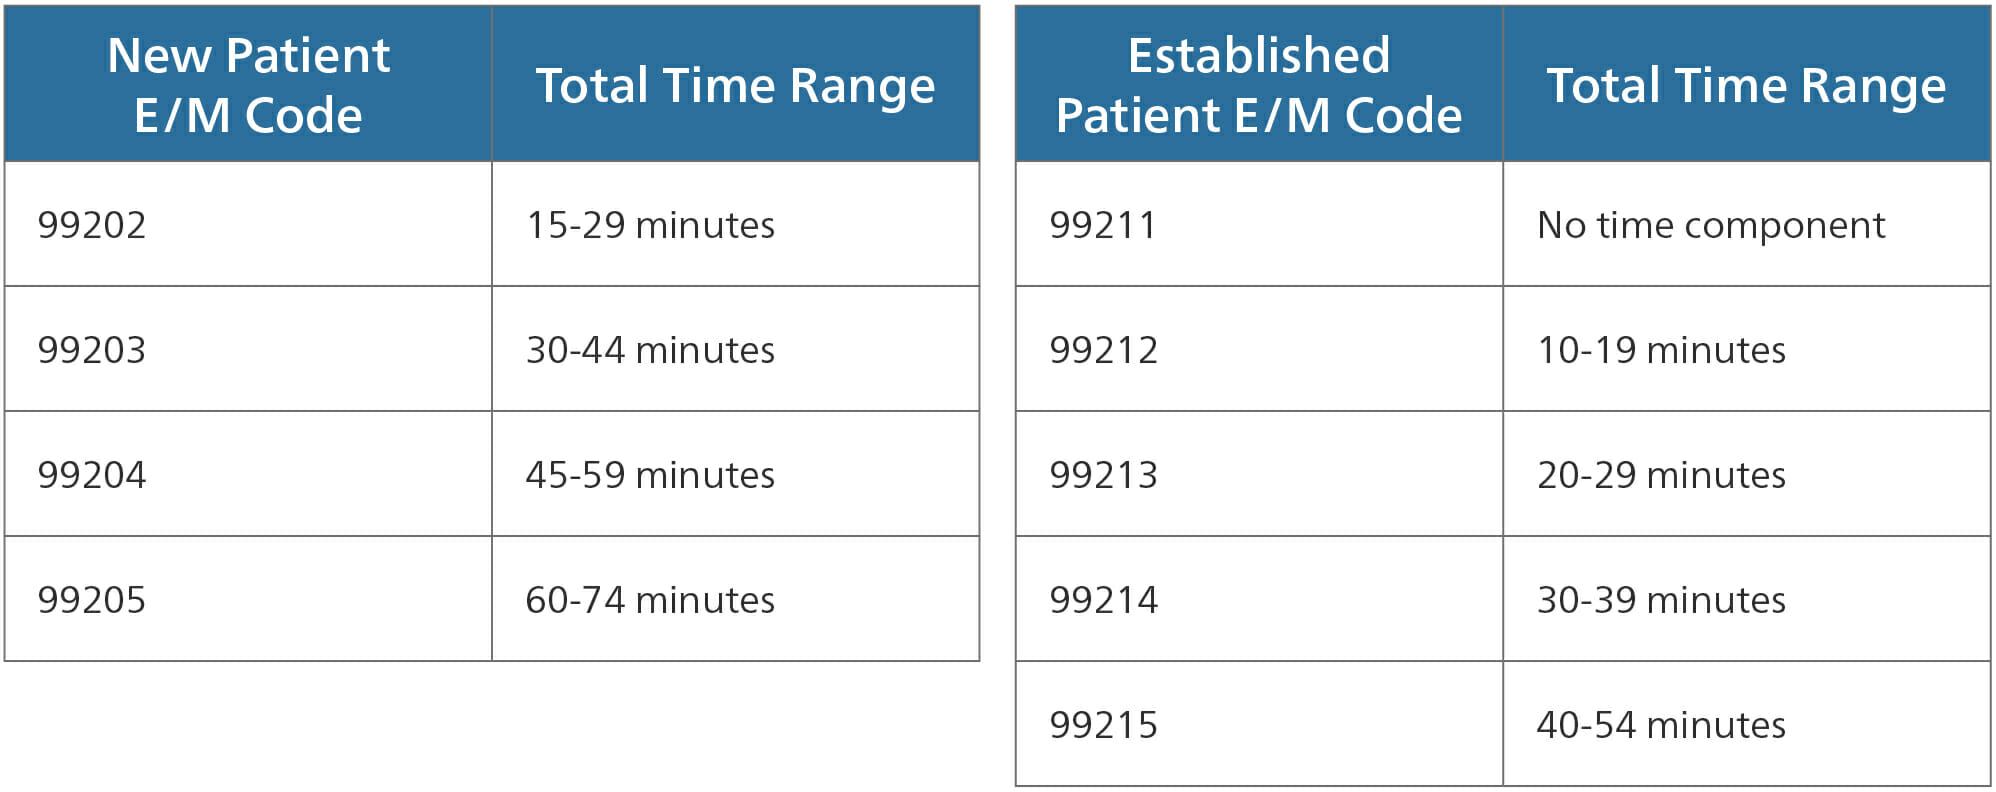Click code 99204 cell
The width and height of the screenshot is (1996, 792).
(92, 475)
